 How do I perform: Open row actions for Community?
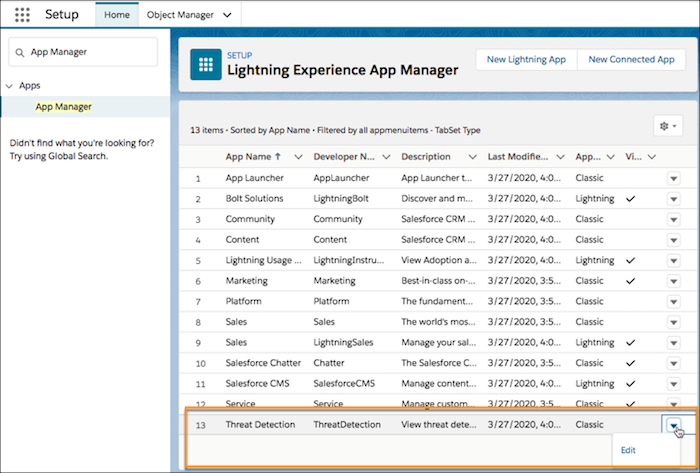[674, 220]
